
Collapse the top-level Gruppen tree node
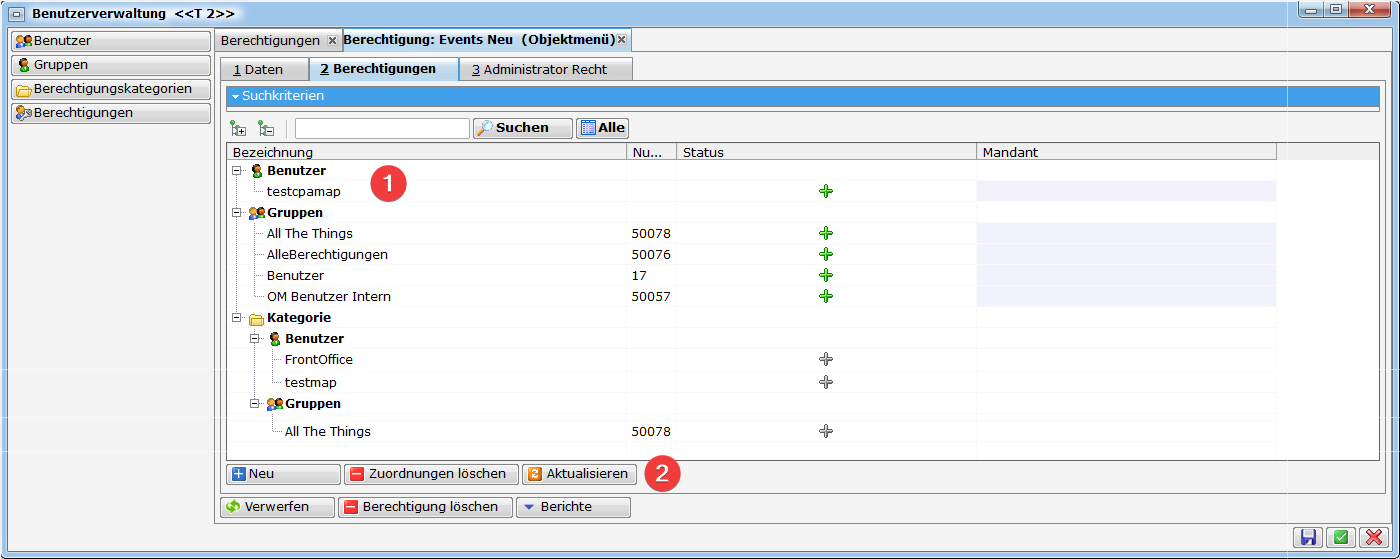237,213
